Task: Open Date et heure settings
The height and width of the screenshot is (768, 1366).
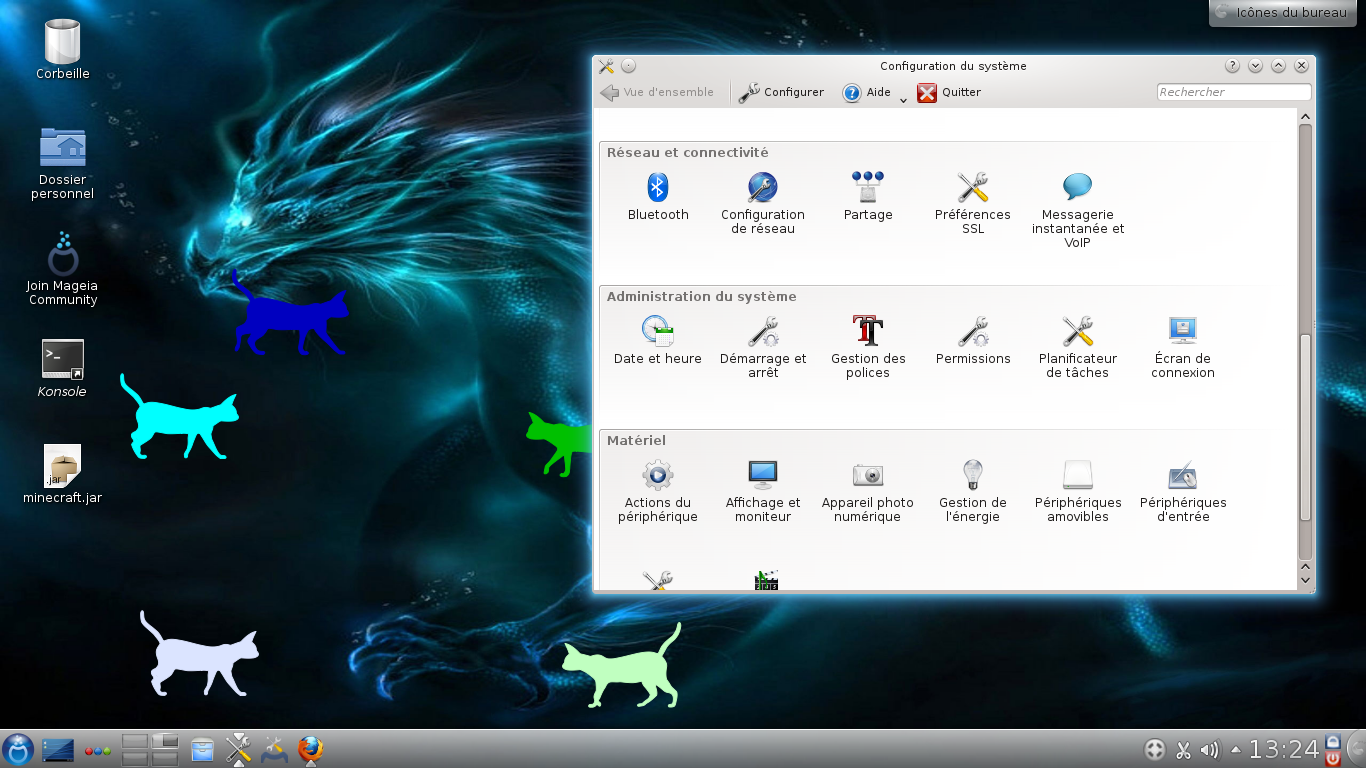Action: (658, 341)
